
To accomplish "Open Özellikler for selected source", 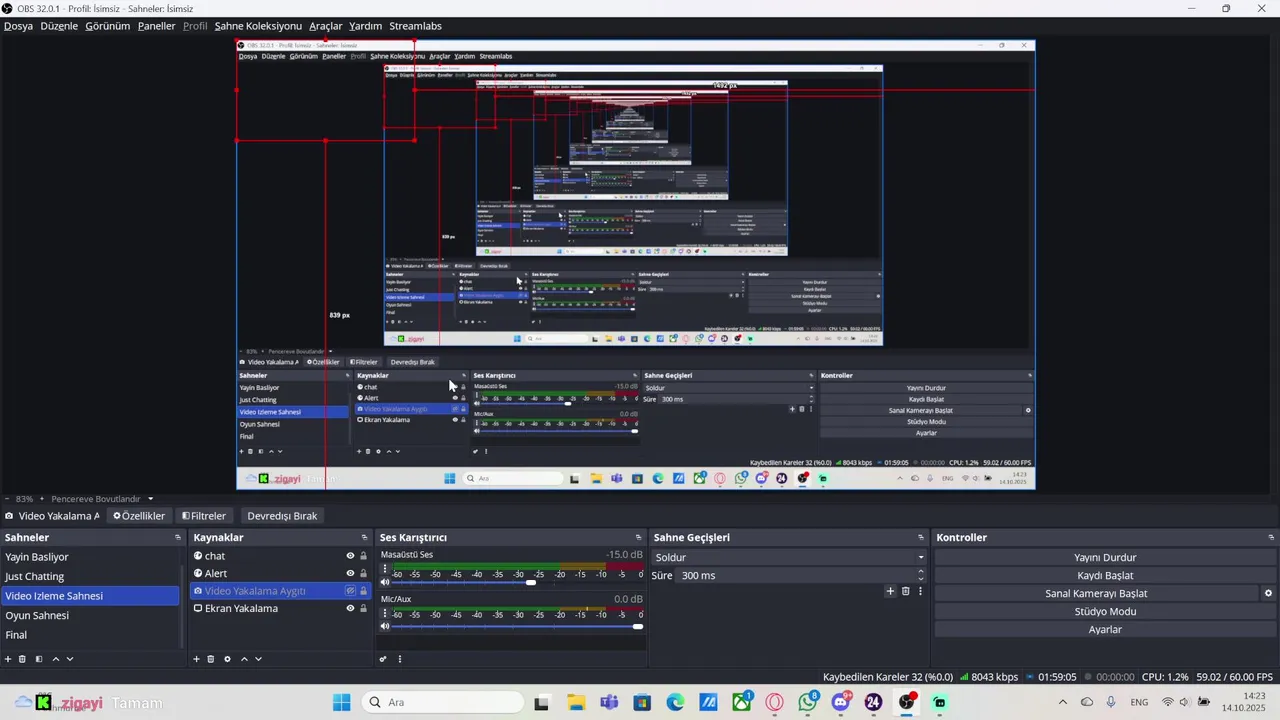I will [x=139, y=516].
